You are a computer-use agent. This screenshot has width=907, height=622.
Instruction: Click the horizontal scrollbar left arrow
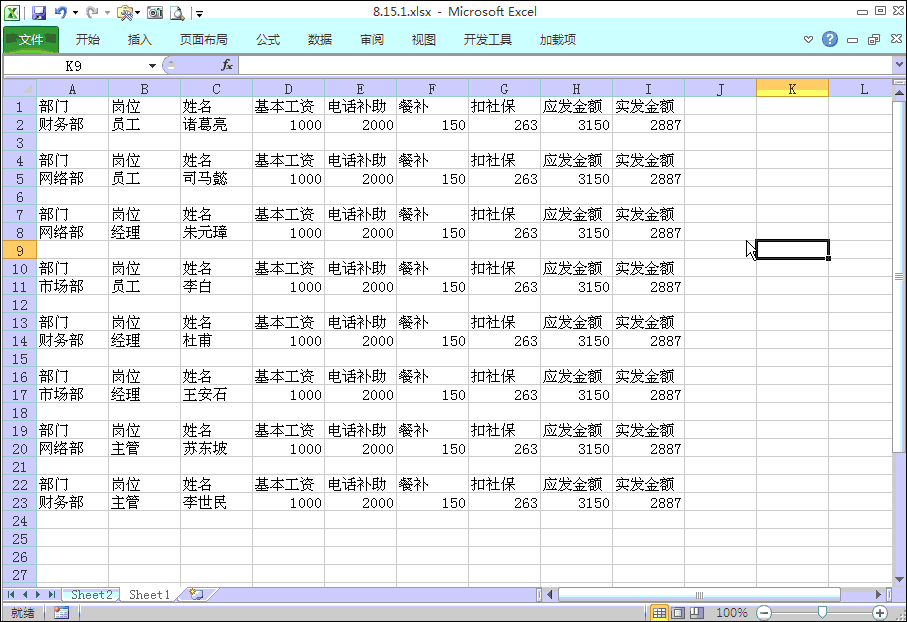pyautogui.click(x=550, y=594)
